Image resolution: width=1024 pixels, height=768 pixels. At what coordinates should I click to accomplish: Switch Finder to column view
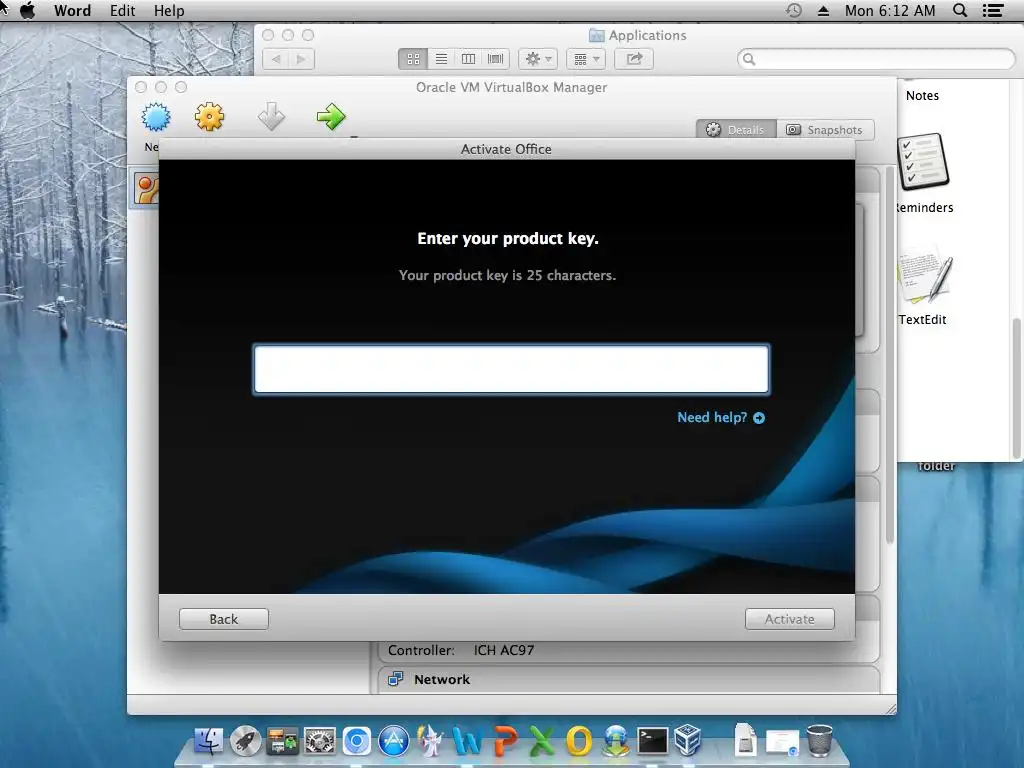pos(468,59)
